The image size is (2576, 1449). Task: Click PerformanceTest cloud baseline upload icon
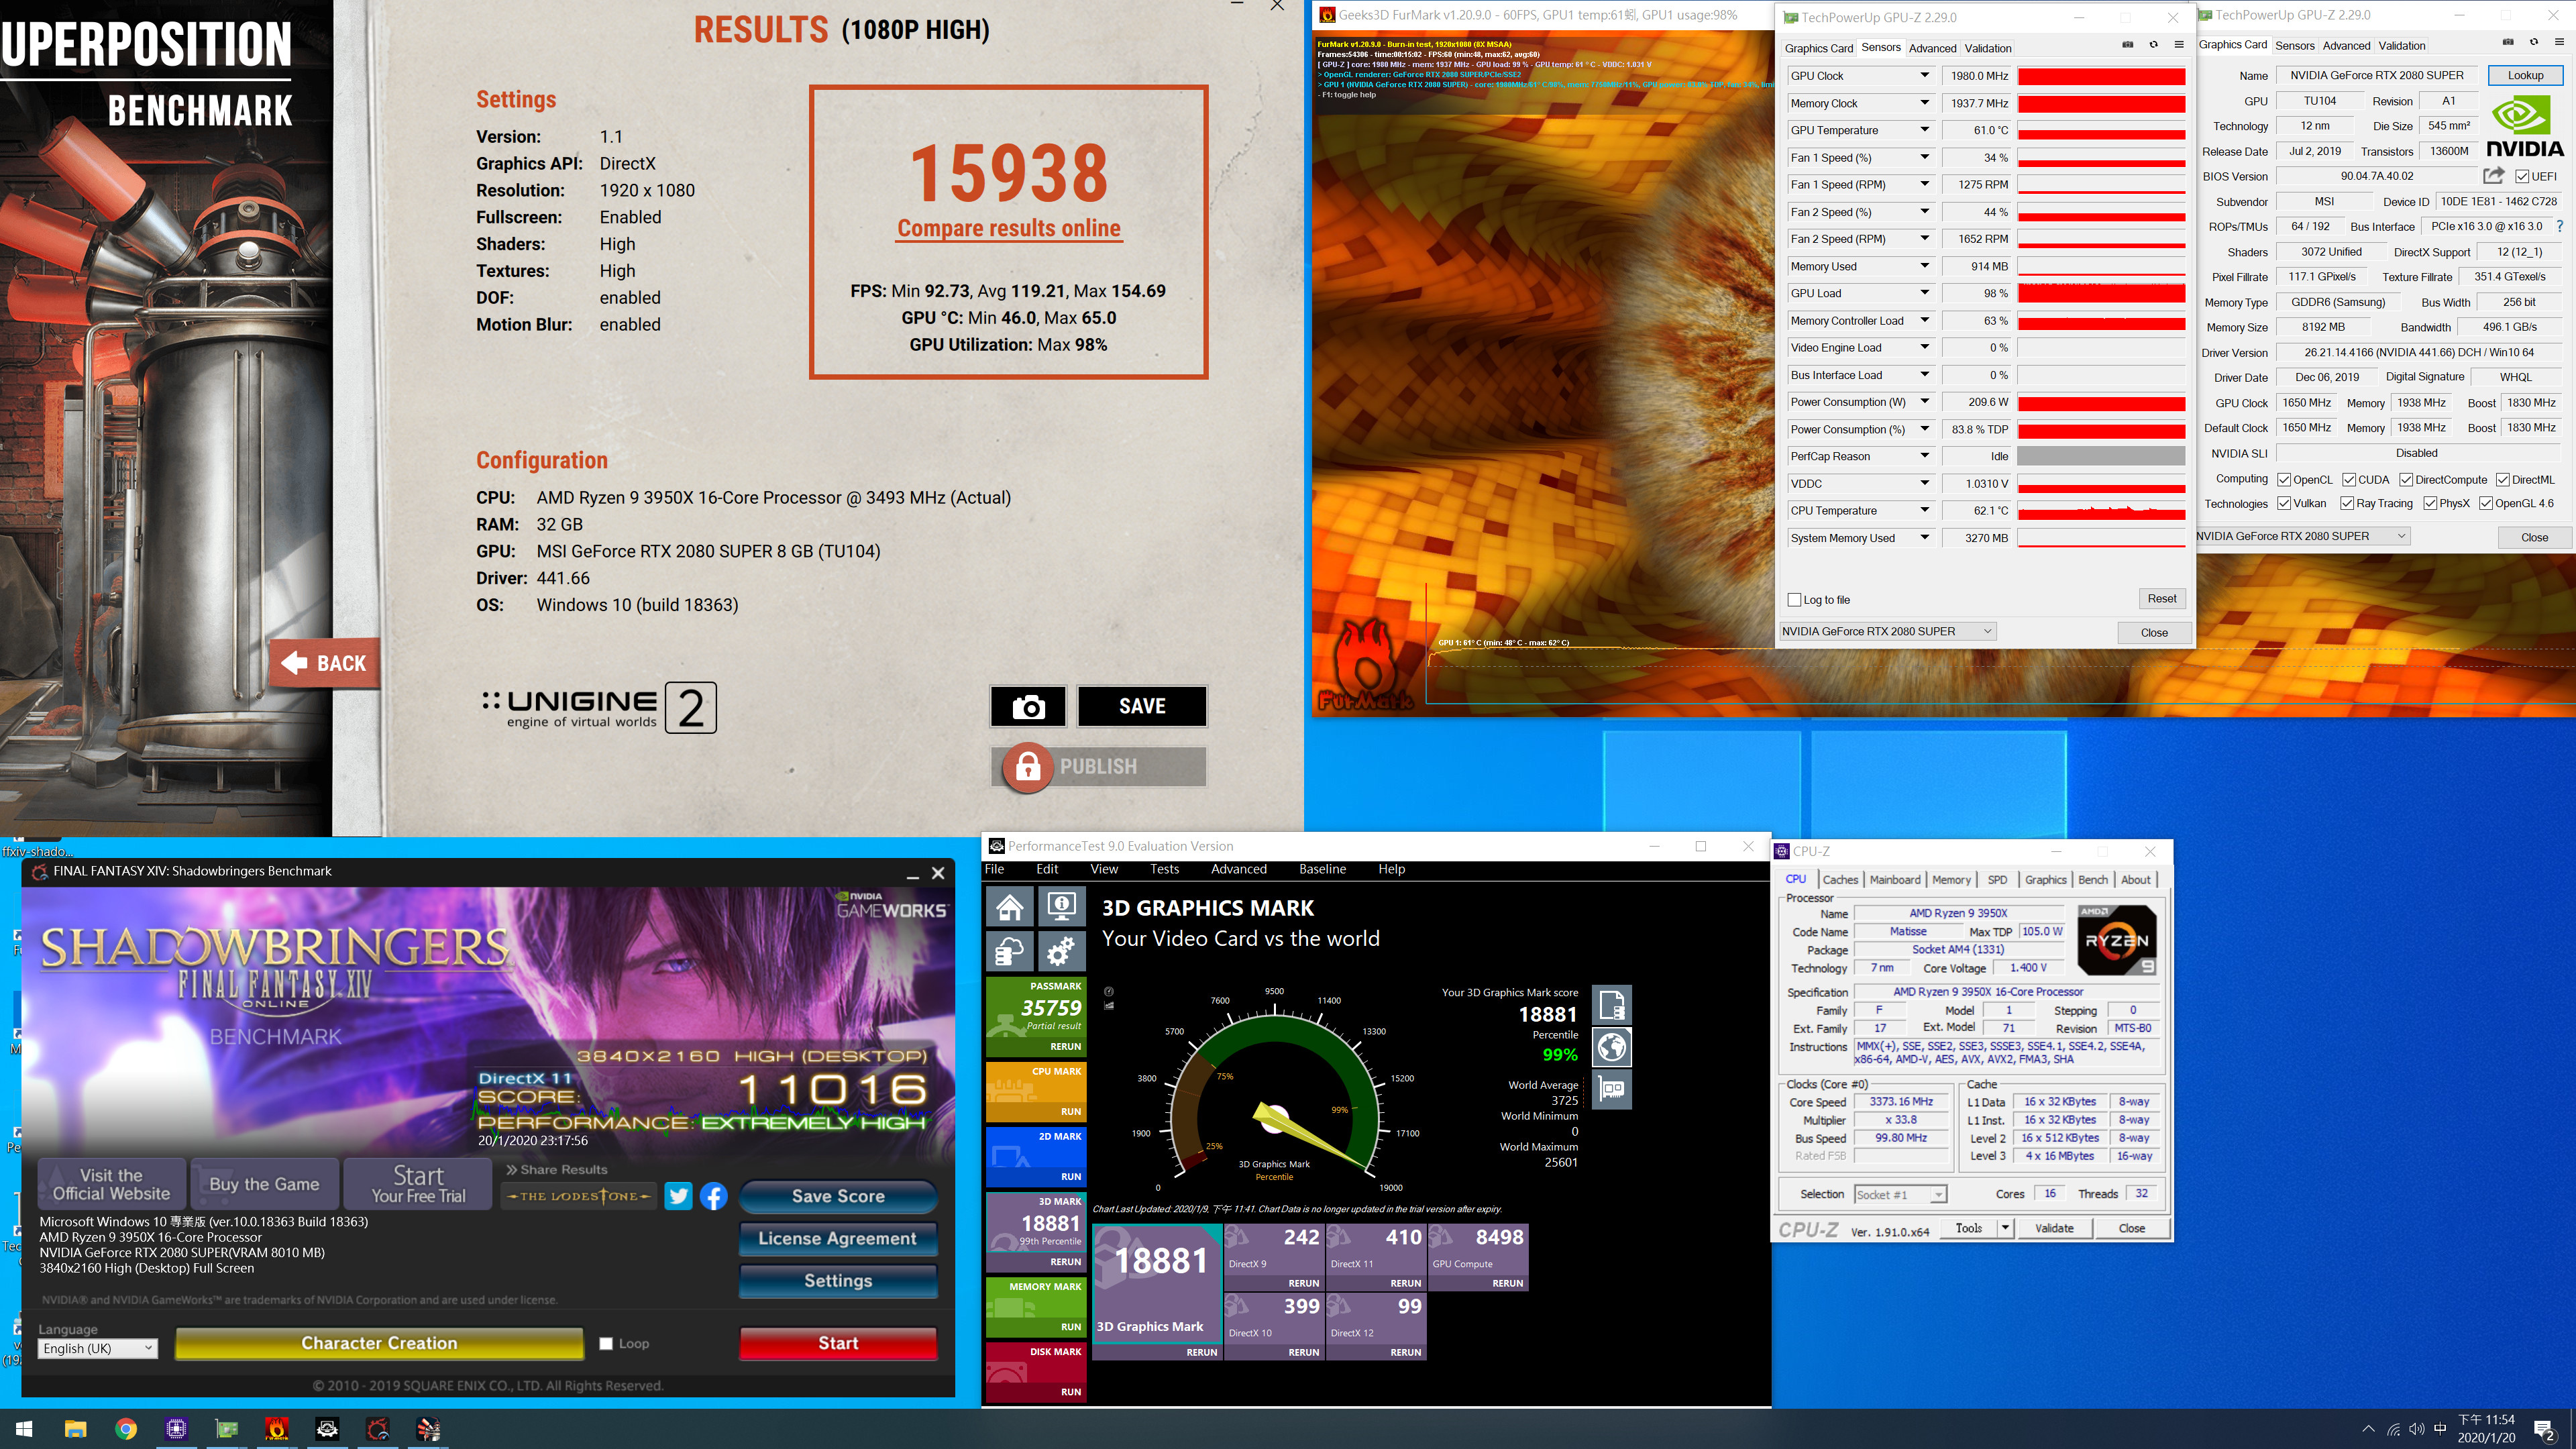[x=1010, y=952]
